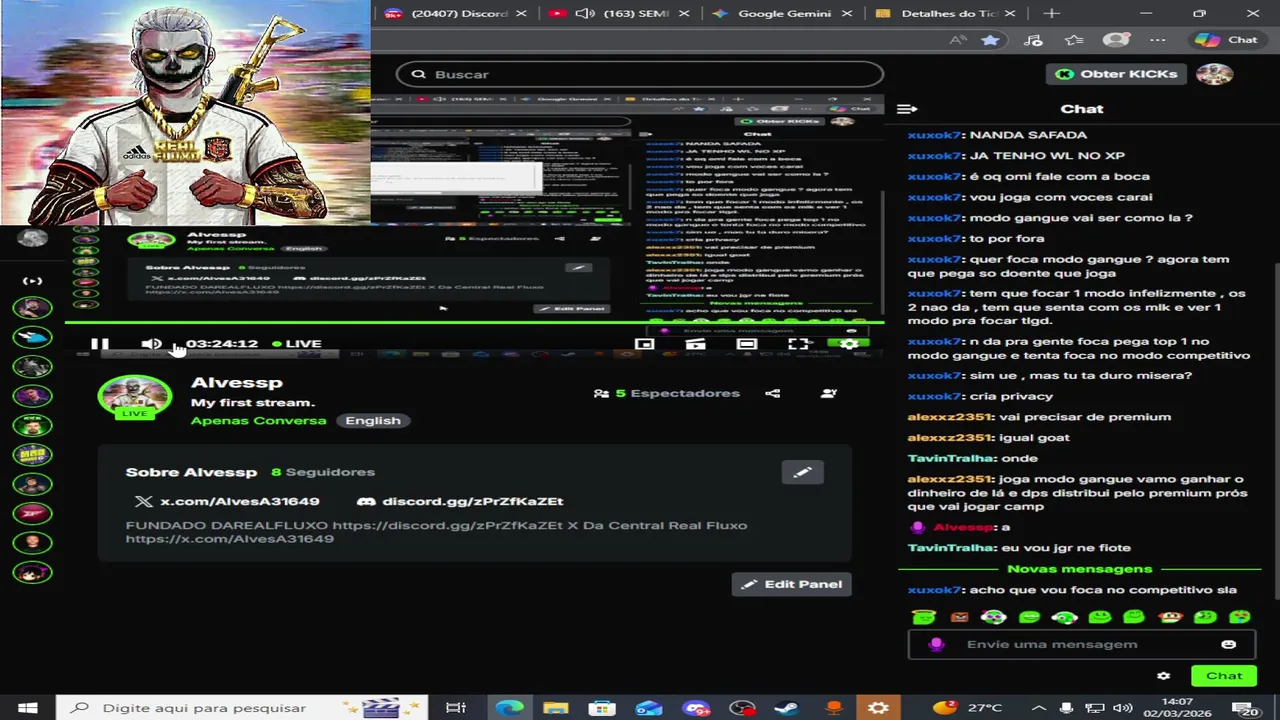Viewport: 1280px width, 720px height.
Task: Click the English language tag
Action: tap(373, 420)
